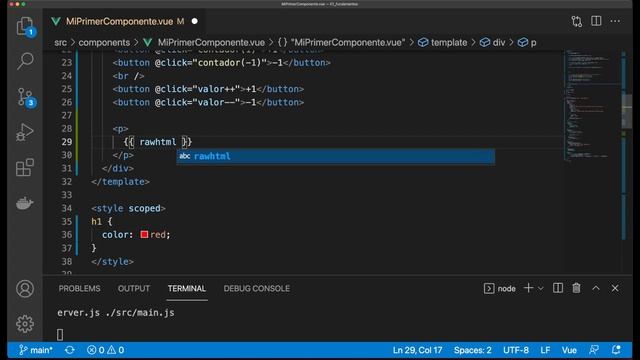Click unsaved dot on MiPrimerComponente.vue tab

pyautogui.click(x=195, y=21)
